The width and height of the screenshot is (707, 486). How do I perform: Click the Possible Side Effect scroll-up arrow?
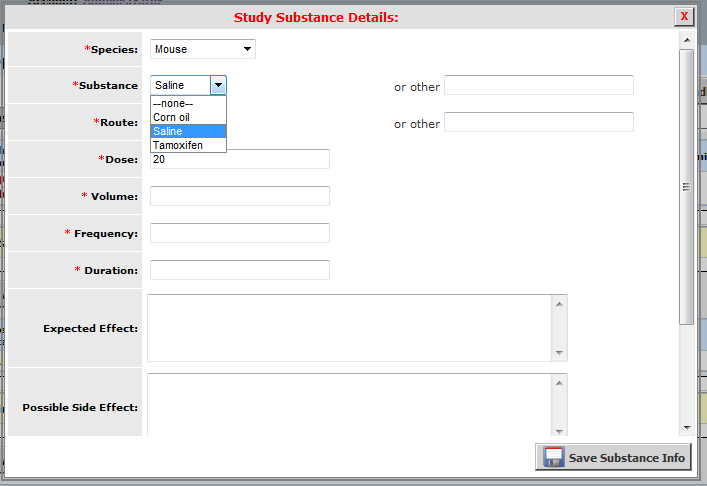(559, 383)
